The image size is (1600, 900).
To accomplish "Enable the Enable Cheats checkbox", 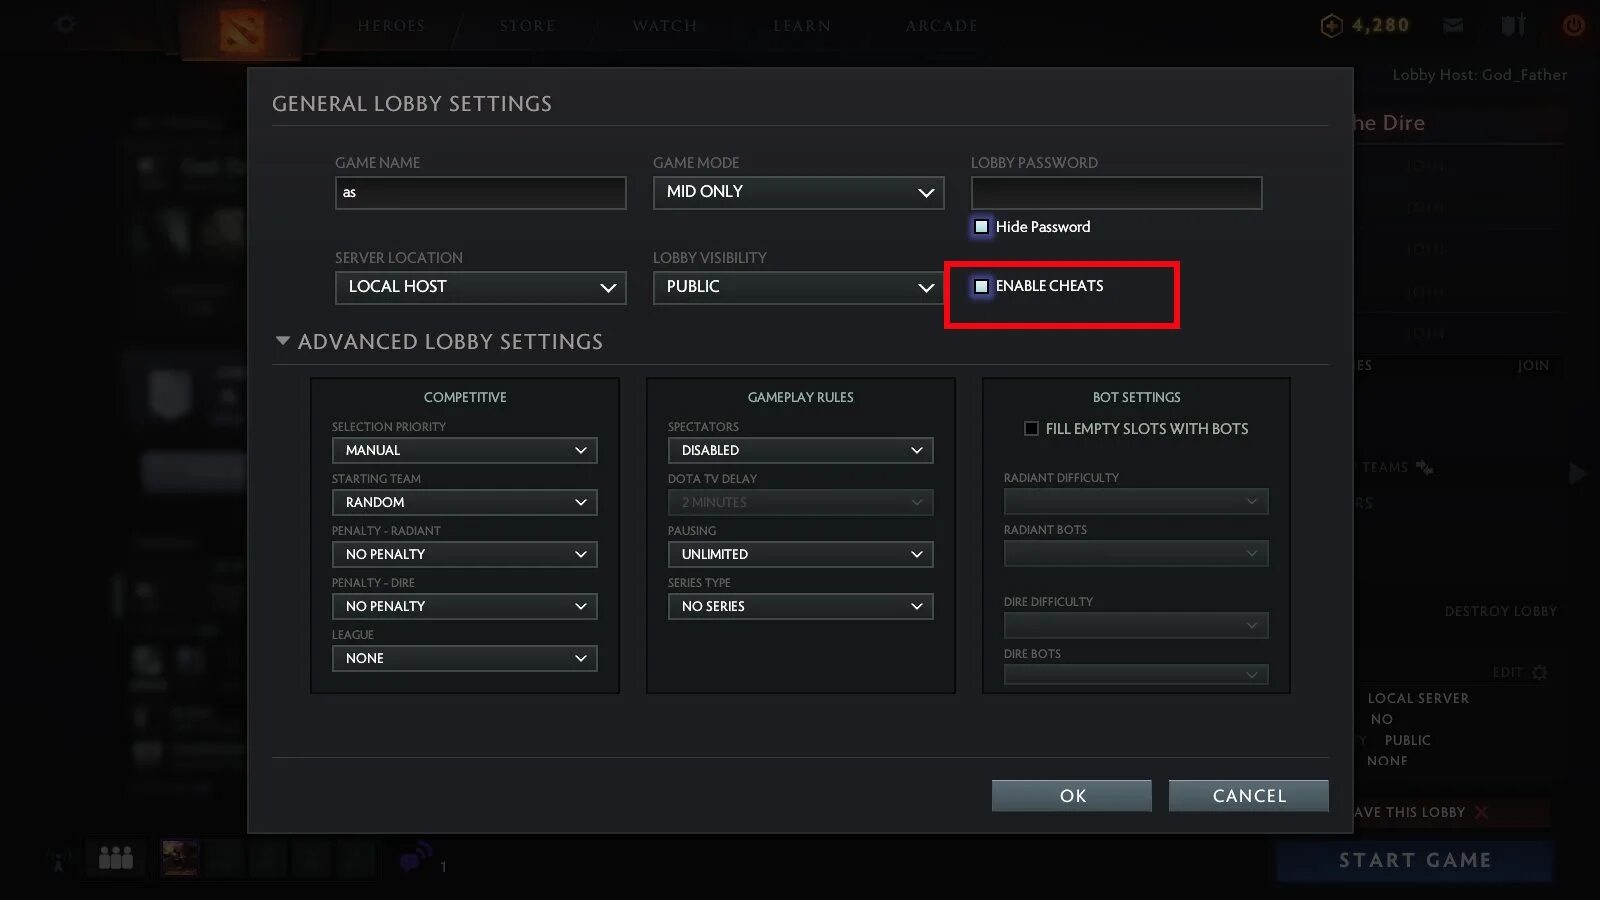I will point(981,286).
